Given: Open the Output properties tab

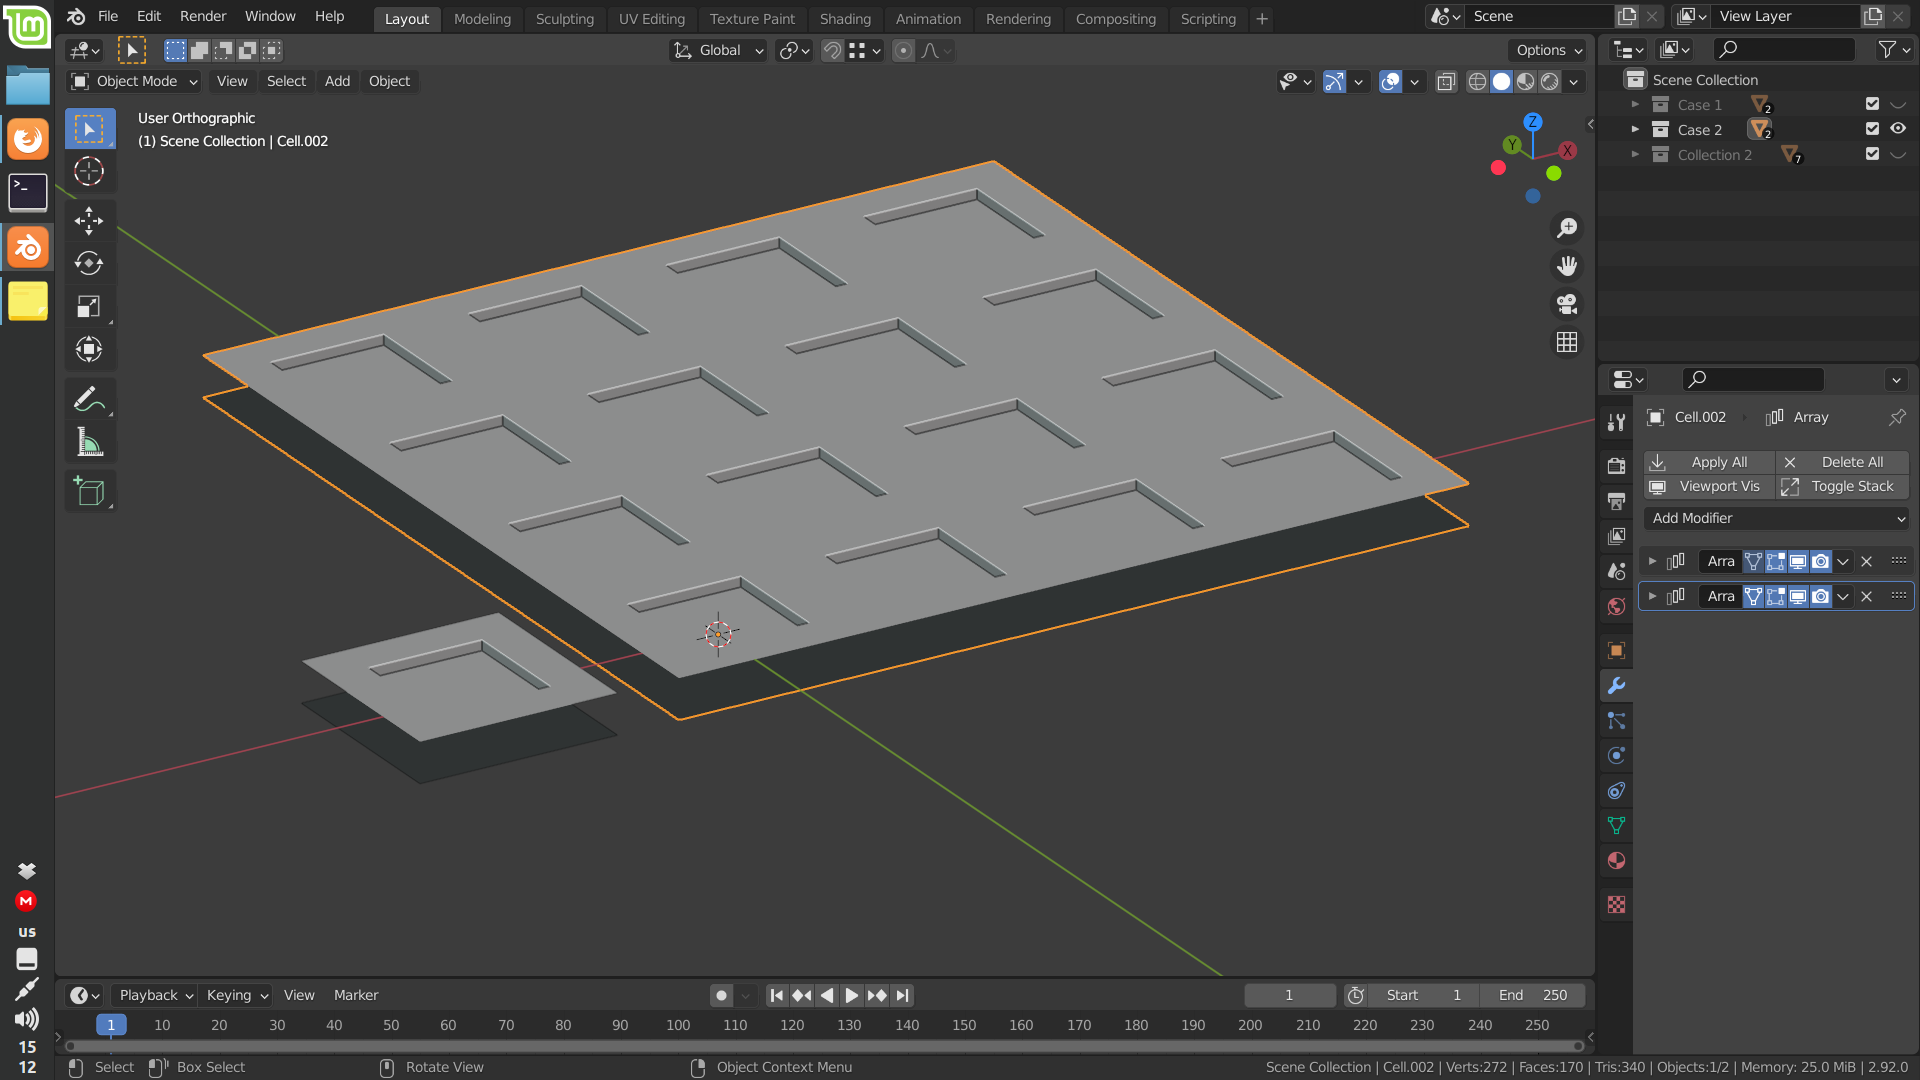Looking at the screenshot, I should 1616,501.
